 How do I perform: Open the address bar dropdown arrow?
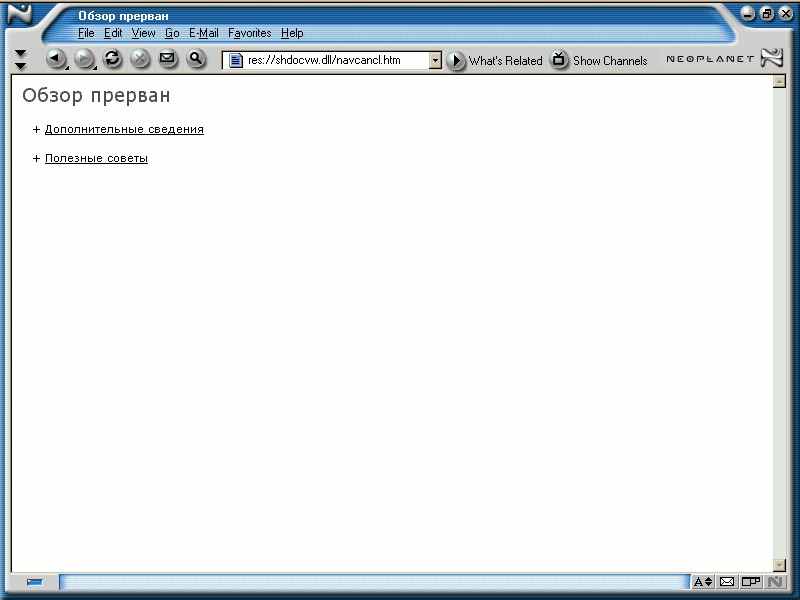click(435, 60)
